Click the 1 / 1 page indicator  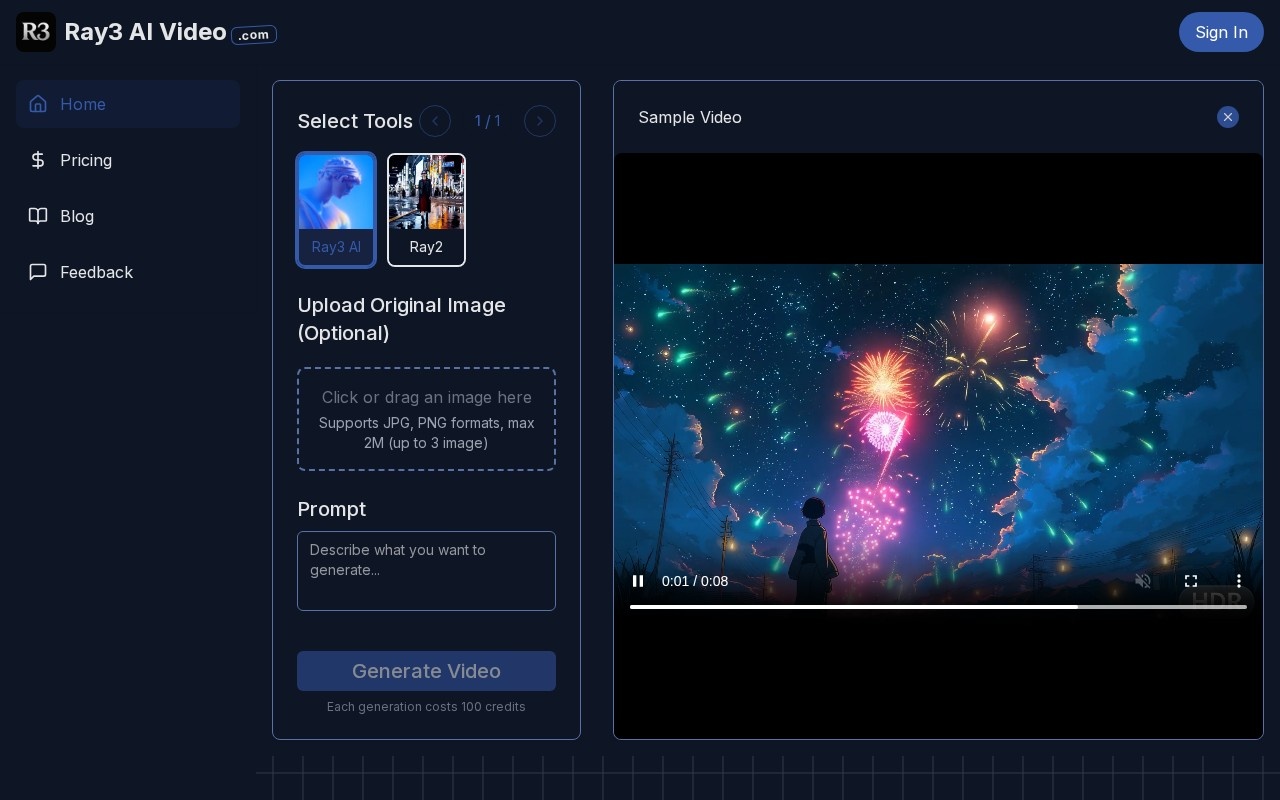[487, 121]
